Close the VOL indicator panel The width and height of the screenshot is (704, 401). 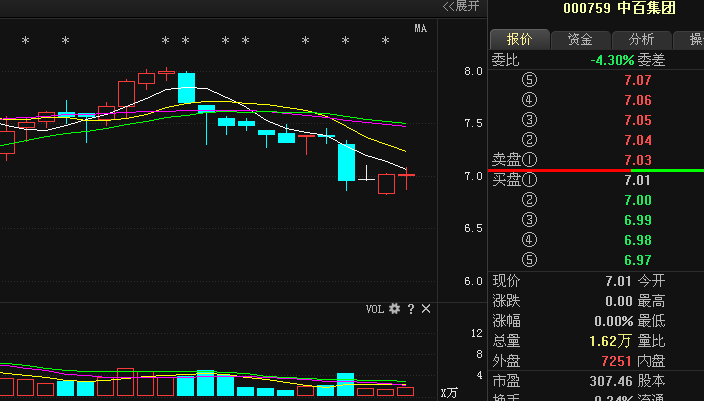(426, 309)
